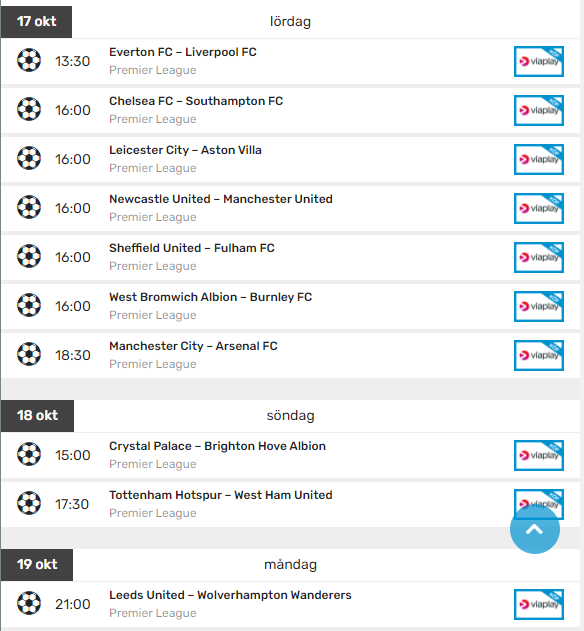
Task: Click the 18 okt date label
Action: (x=37, y=416)
